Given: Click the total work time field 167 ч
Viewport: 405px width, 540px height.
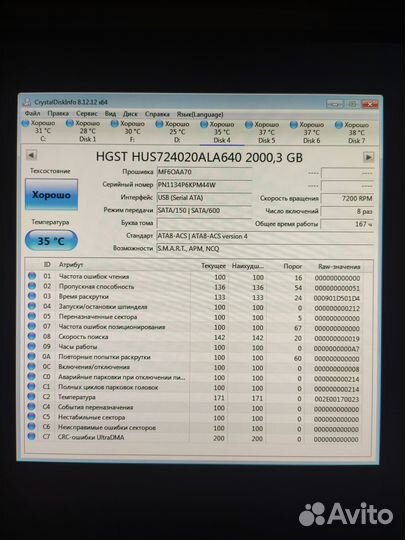Looking at the screenshot, I should coord(347,224).
